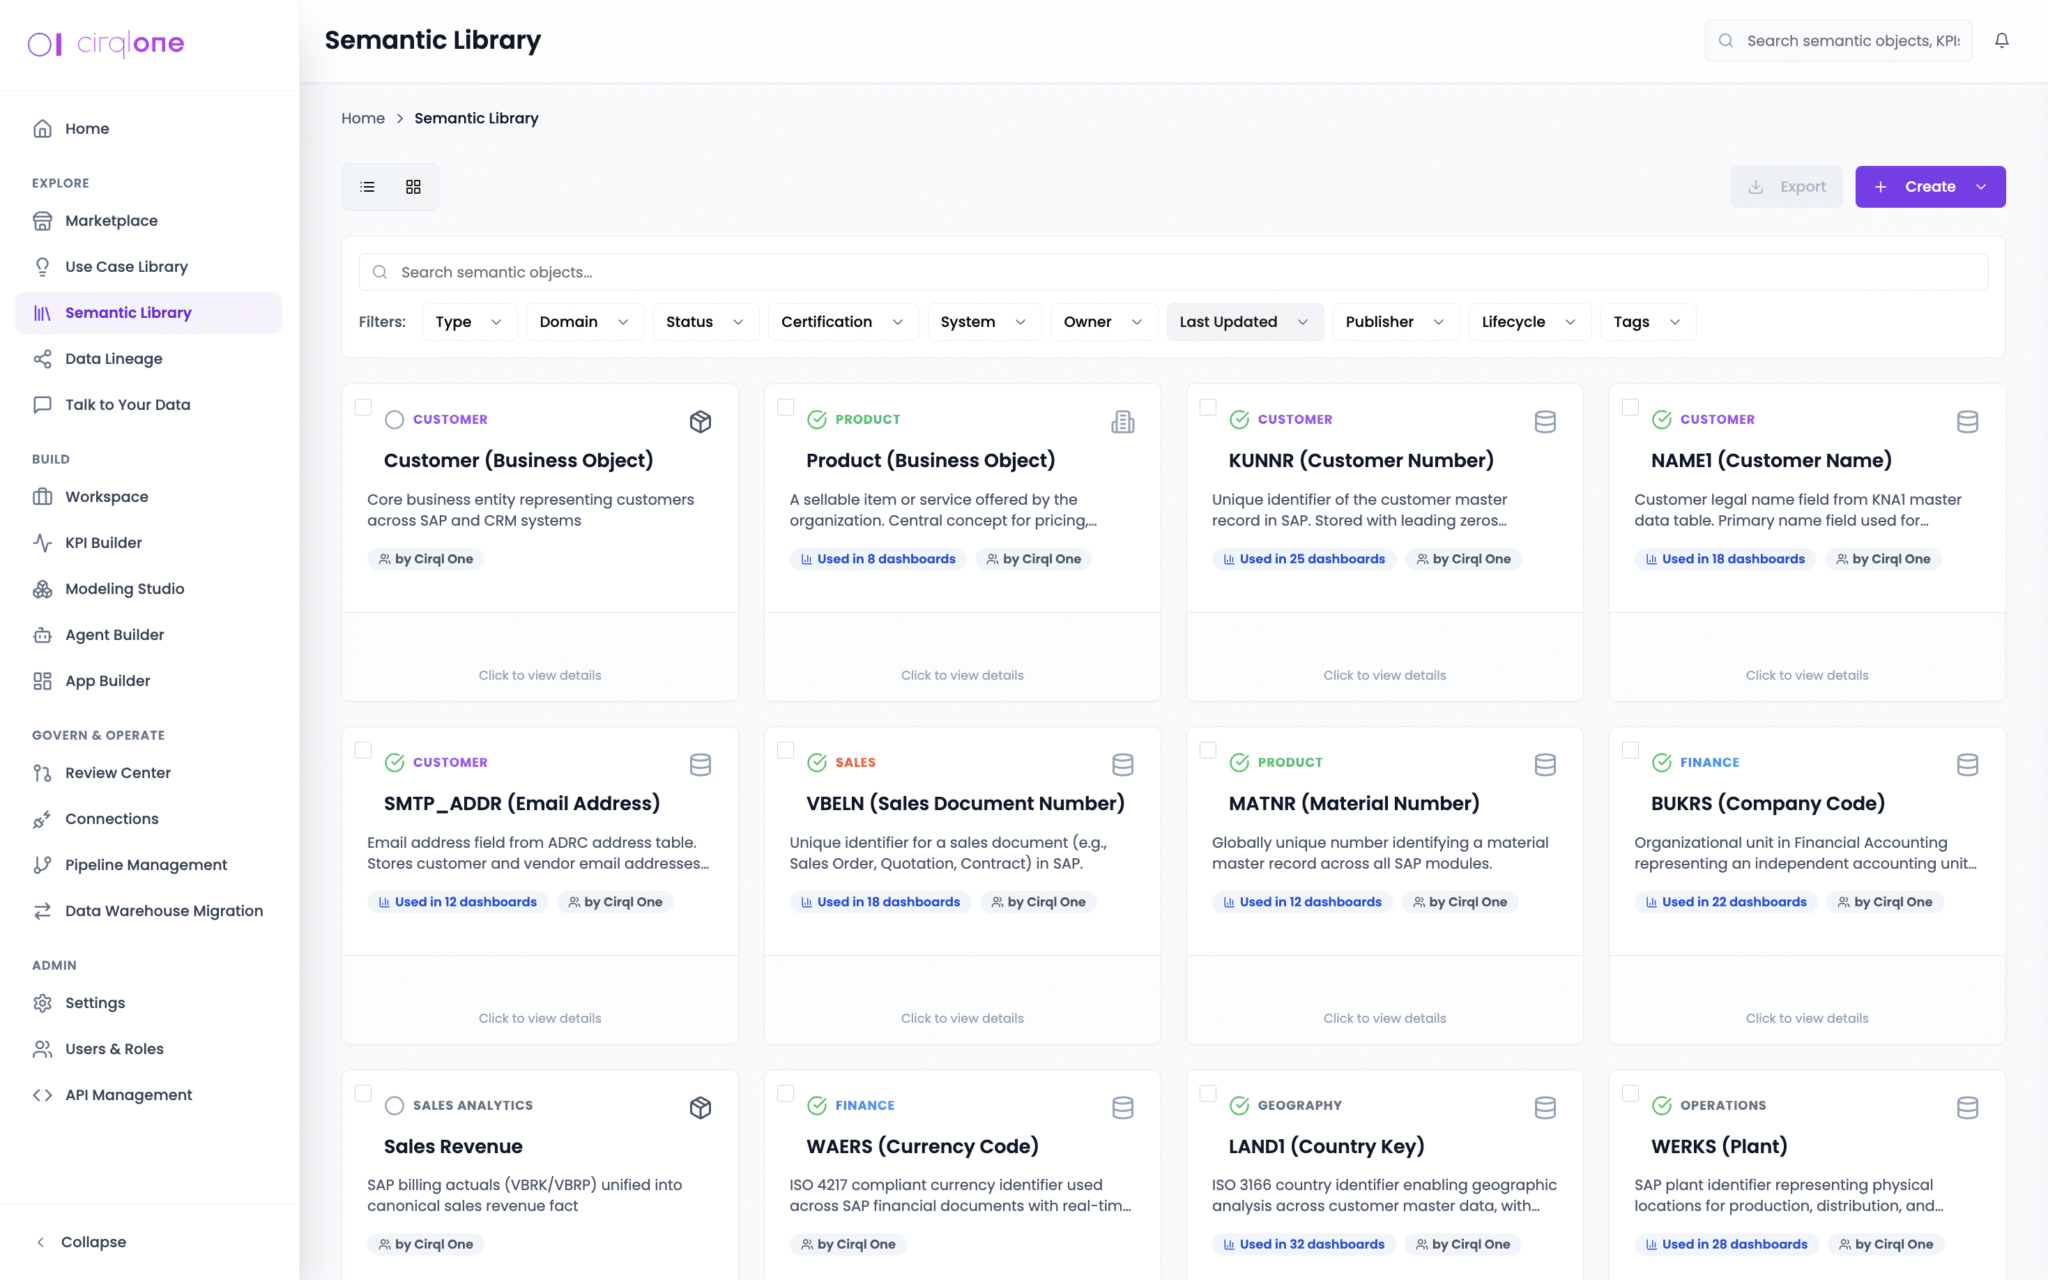This screenshot has height=1280, width=2048.
Task: Check the Customer (Business Object) card checkbox
Action: pyautogui.click(x=364, y=407)
